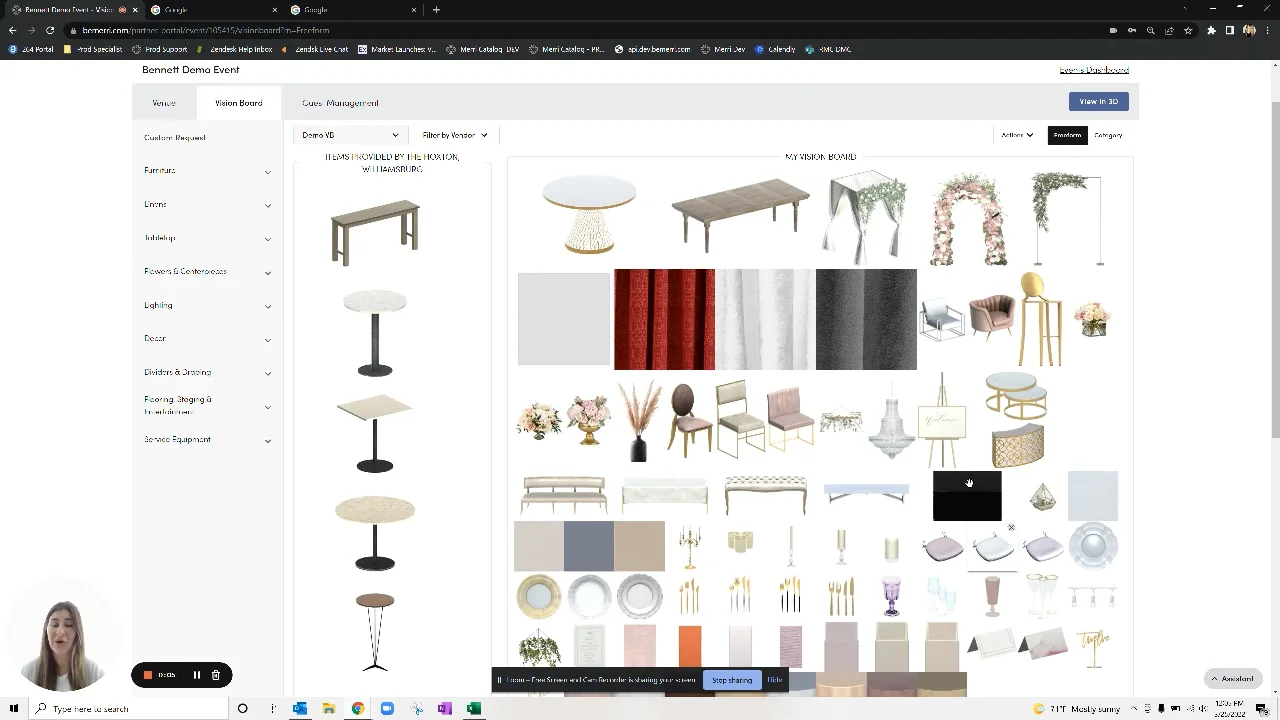Screen dimensions: 1280x720
Task: Click the gold candelabra item
Action: (689, 546)
